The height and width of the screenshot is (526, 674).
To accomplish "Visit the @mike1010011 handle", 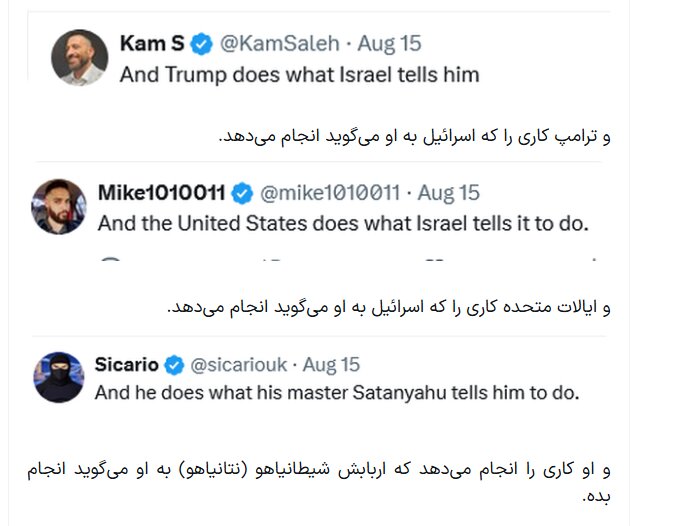I will (x=330, y=192).
